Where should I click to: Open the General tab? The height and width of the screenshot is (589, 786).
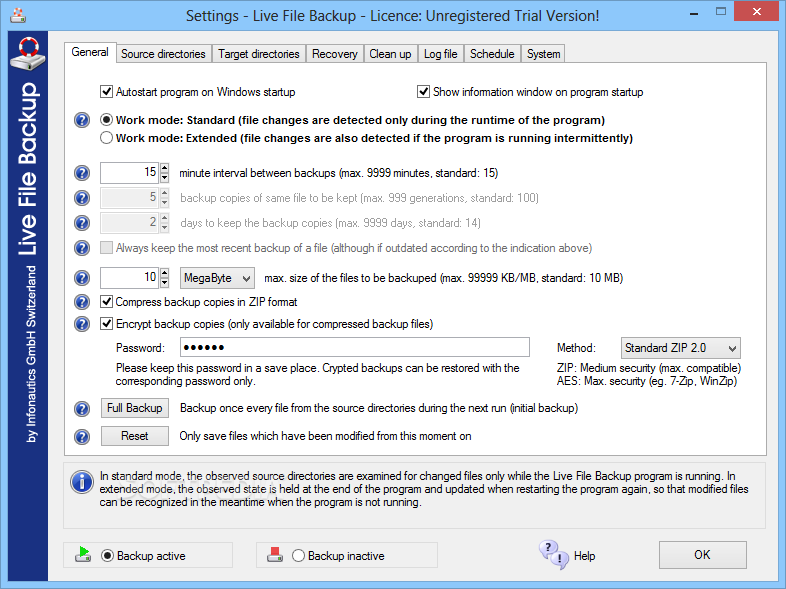click(x=90, y=52)
